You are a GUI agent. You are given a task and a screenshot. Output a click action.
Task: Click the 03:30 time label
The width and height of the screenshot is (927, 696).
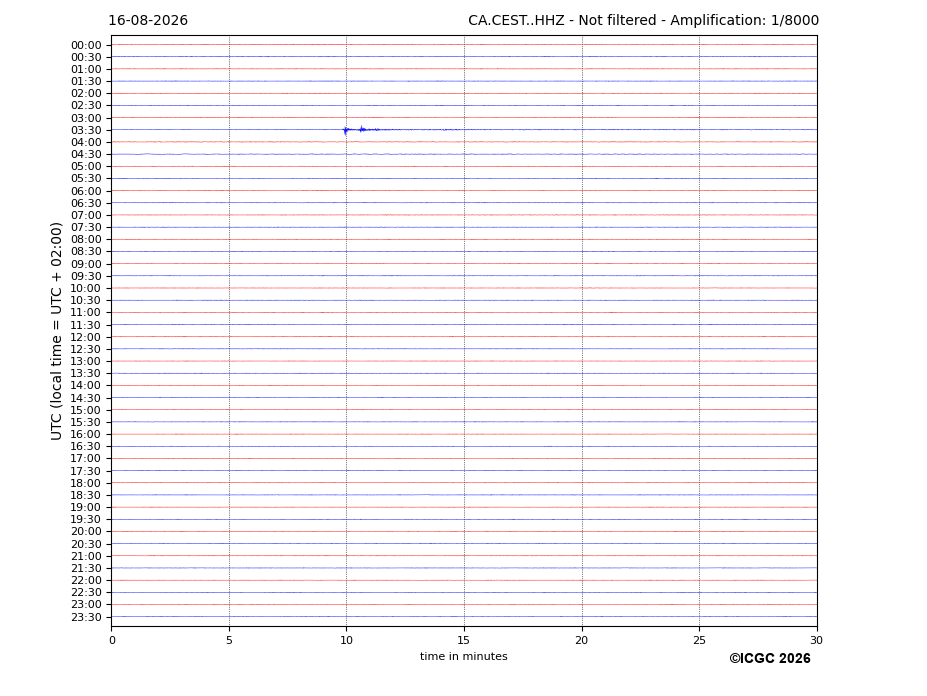(x=86, y=130)
